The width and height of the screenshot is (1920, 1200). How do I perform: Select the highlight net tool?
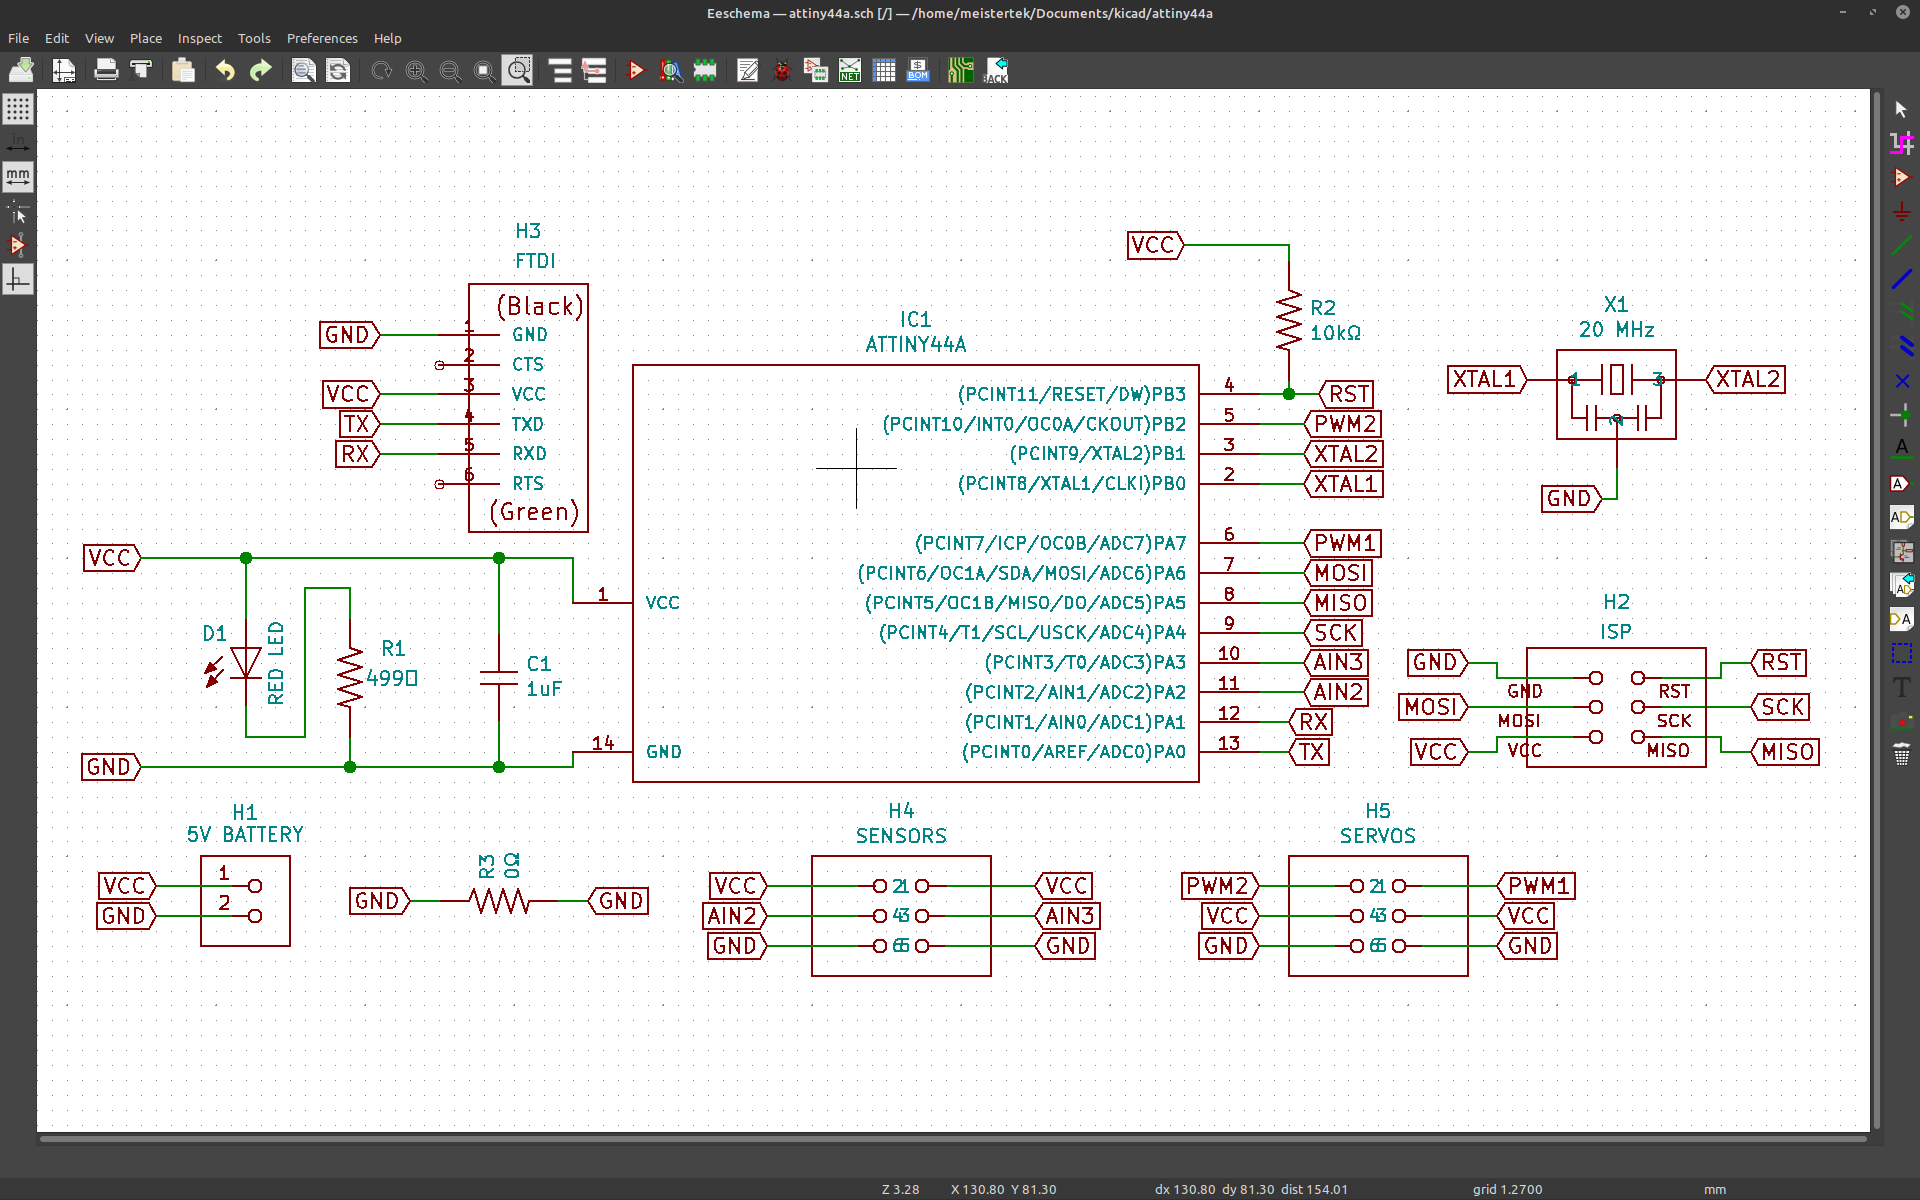tap(1901, 143)
